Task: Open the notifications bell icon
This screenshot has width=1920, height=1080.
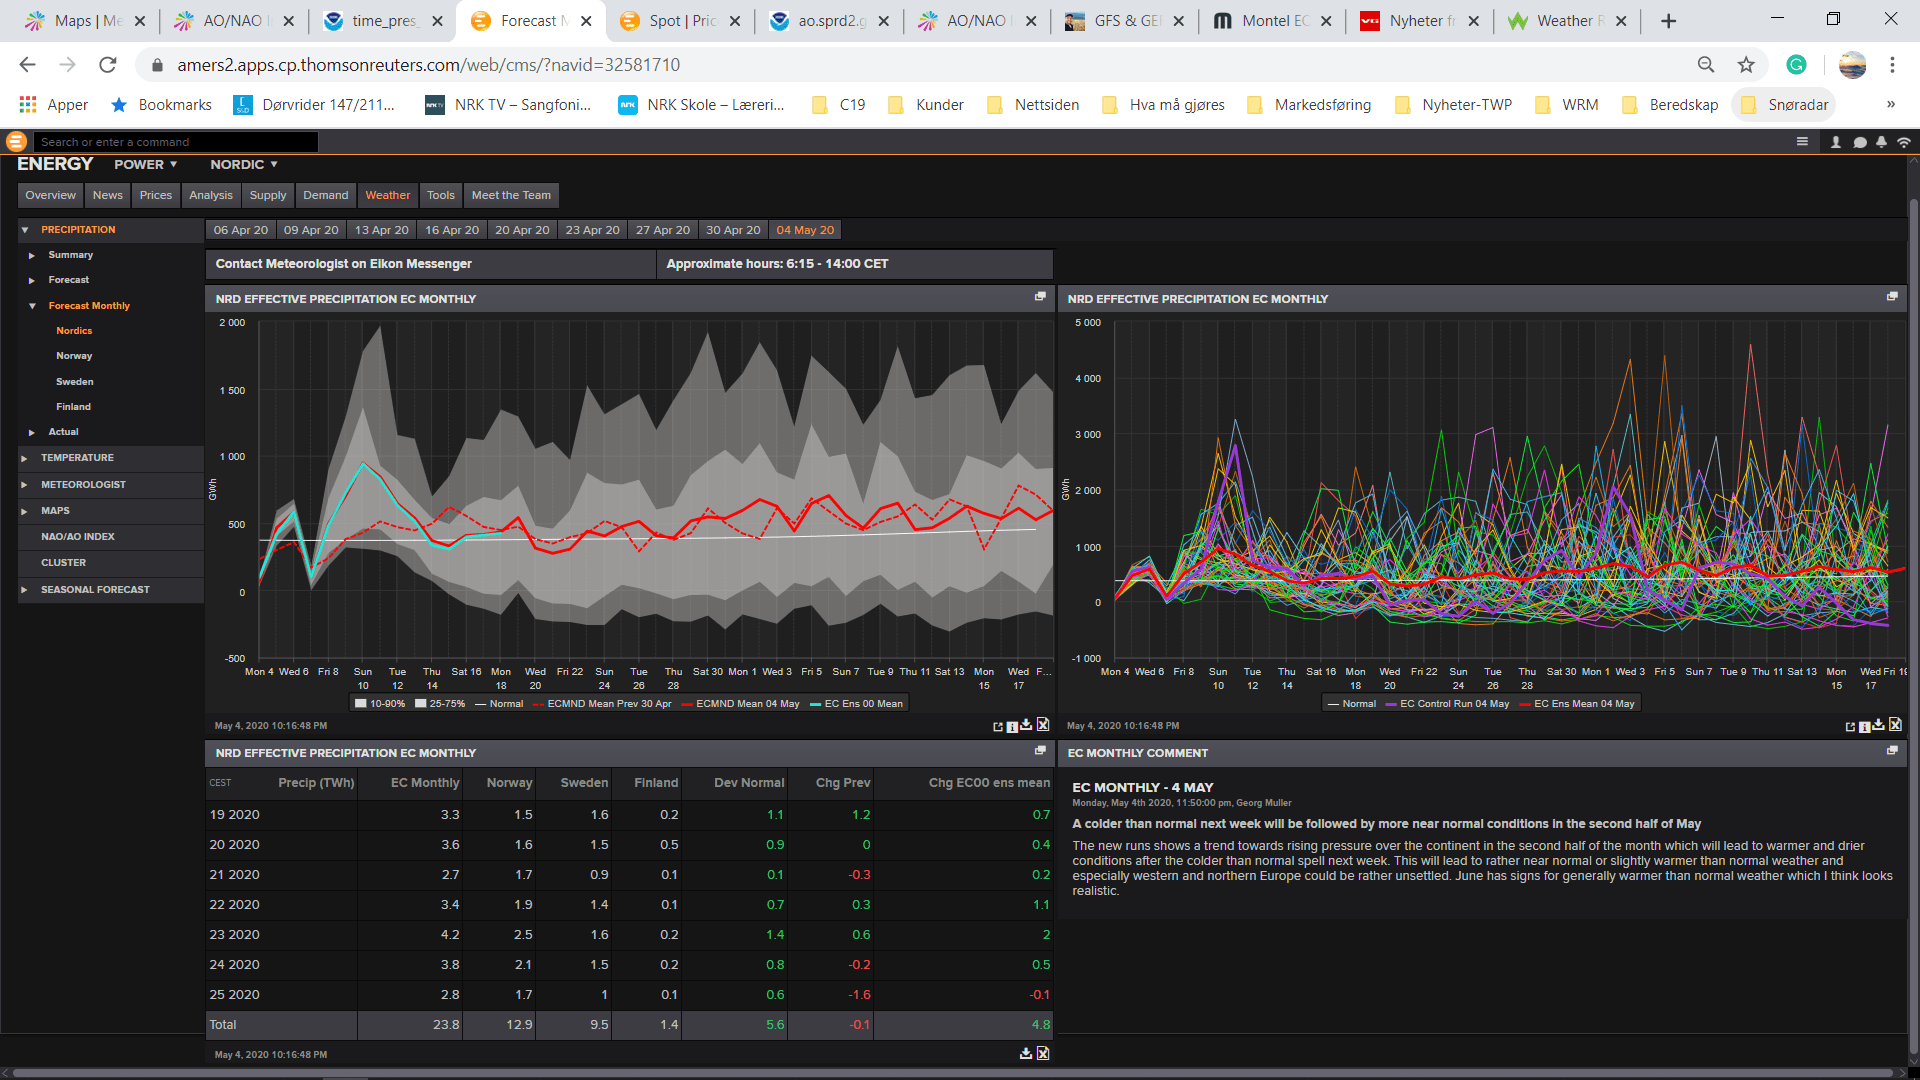Action: (1881, 142)
